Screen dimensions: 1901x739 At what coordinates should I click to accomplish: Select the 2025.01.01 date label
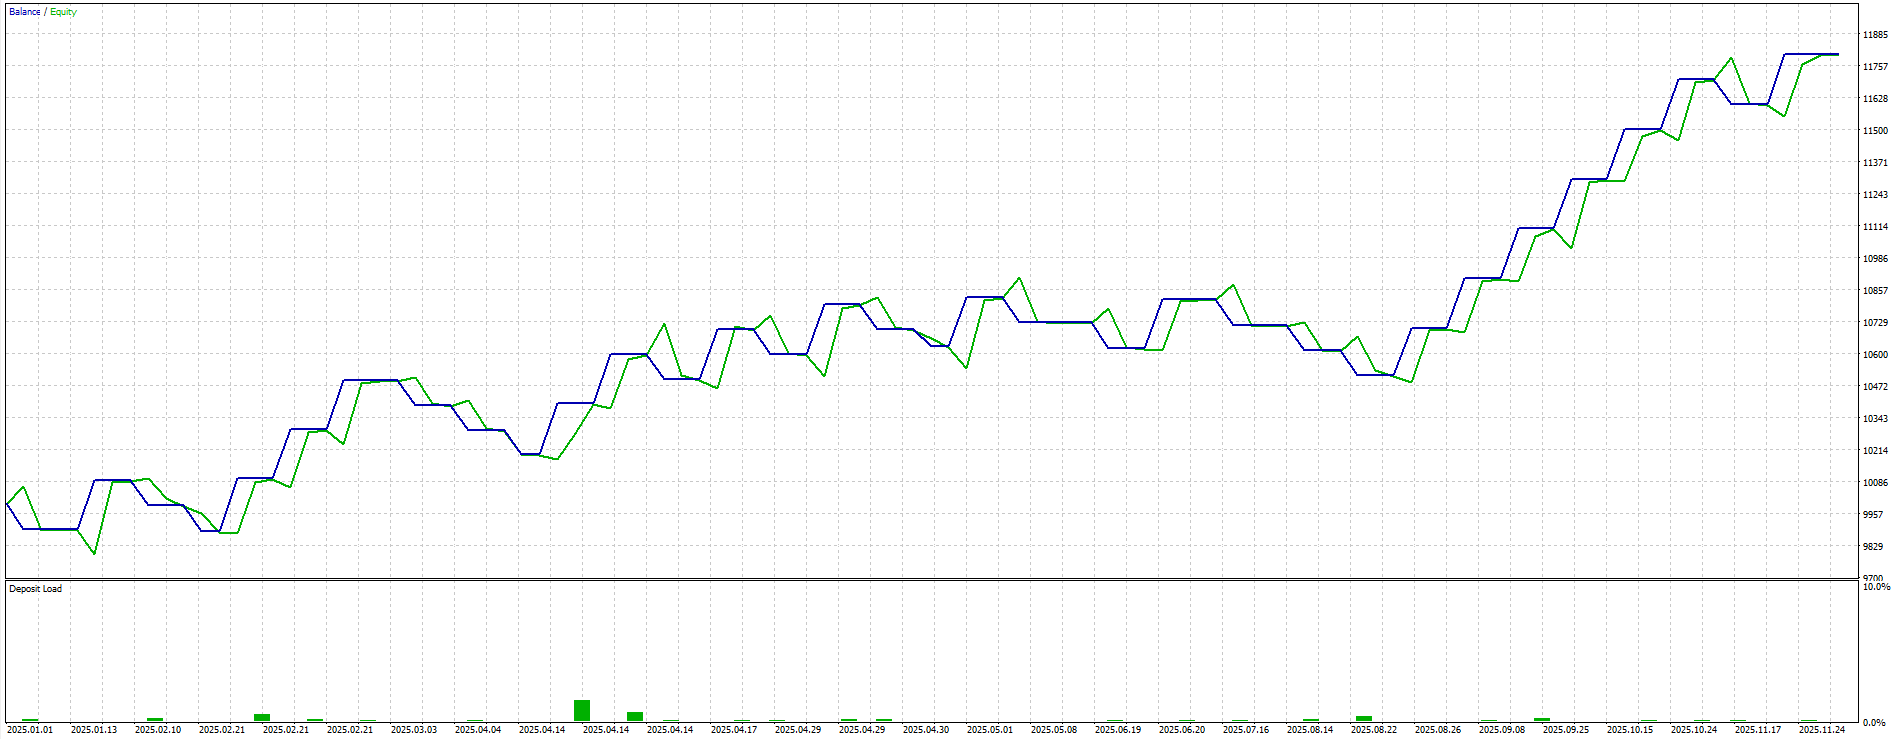tap(30, 730)
